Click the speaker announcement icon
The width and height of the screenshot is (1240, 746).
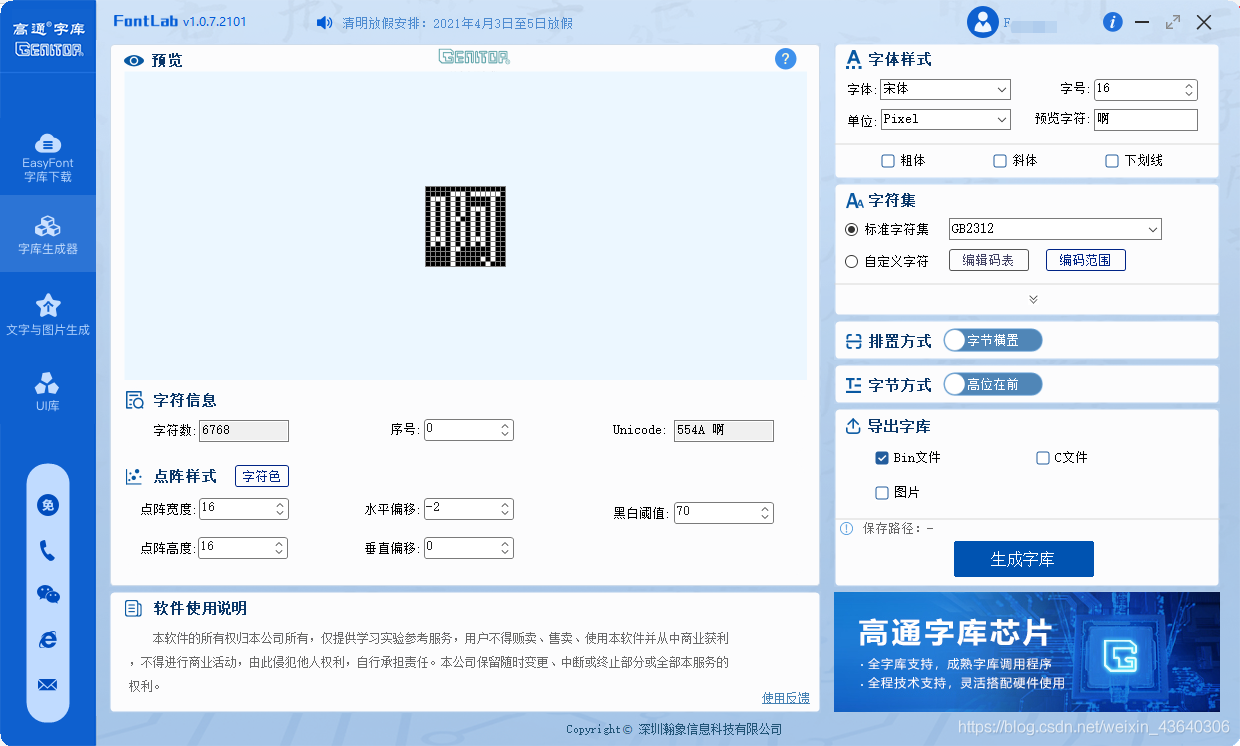click(324, 22)
